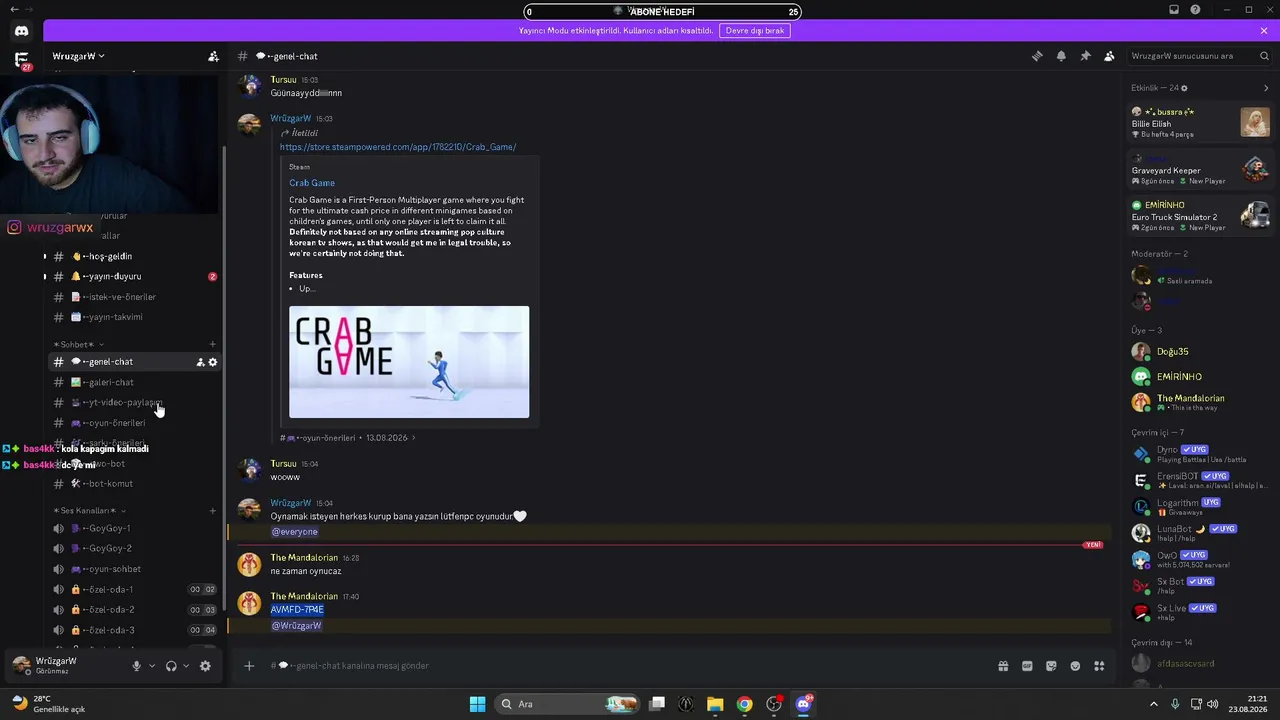The width and height of the screenshot is (1280, 720).
Task: Open the GIF picker
Action: 1027,666
